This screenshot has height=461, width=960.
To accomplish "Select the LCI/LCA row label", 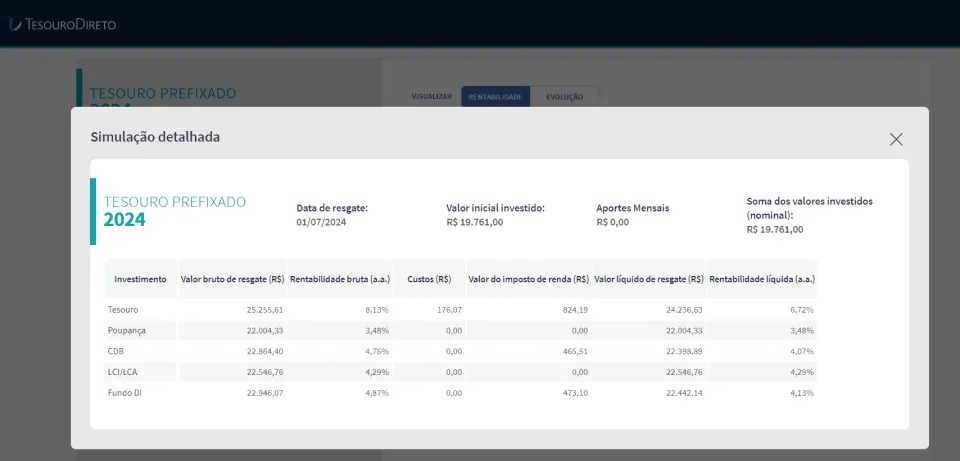I will pyautogui.click(x=121, y=372).
